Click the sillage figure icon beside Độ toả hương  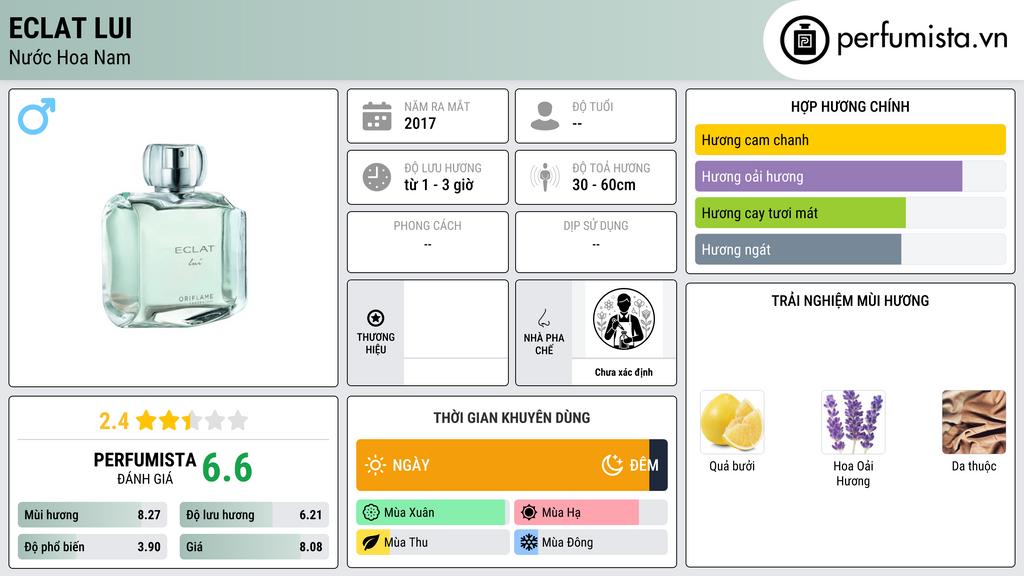click(545, 177)
